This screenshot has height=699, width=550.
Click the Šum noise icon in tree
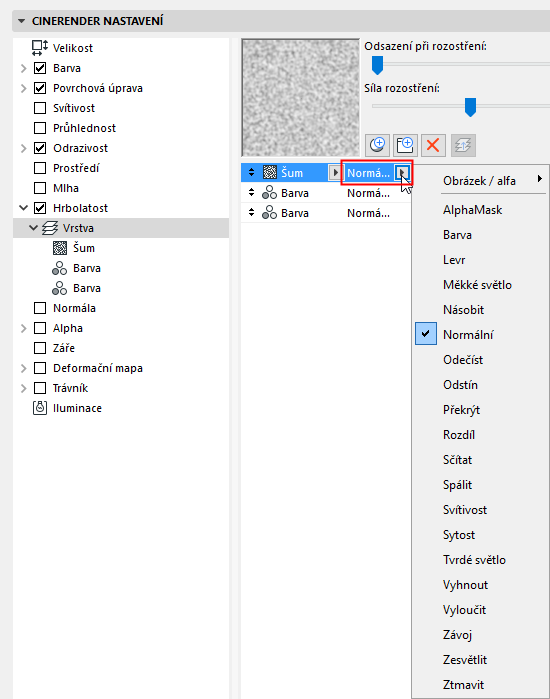(x=60, y=248)
